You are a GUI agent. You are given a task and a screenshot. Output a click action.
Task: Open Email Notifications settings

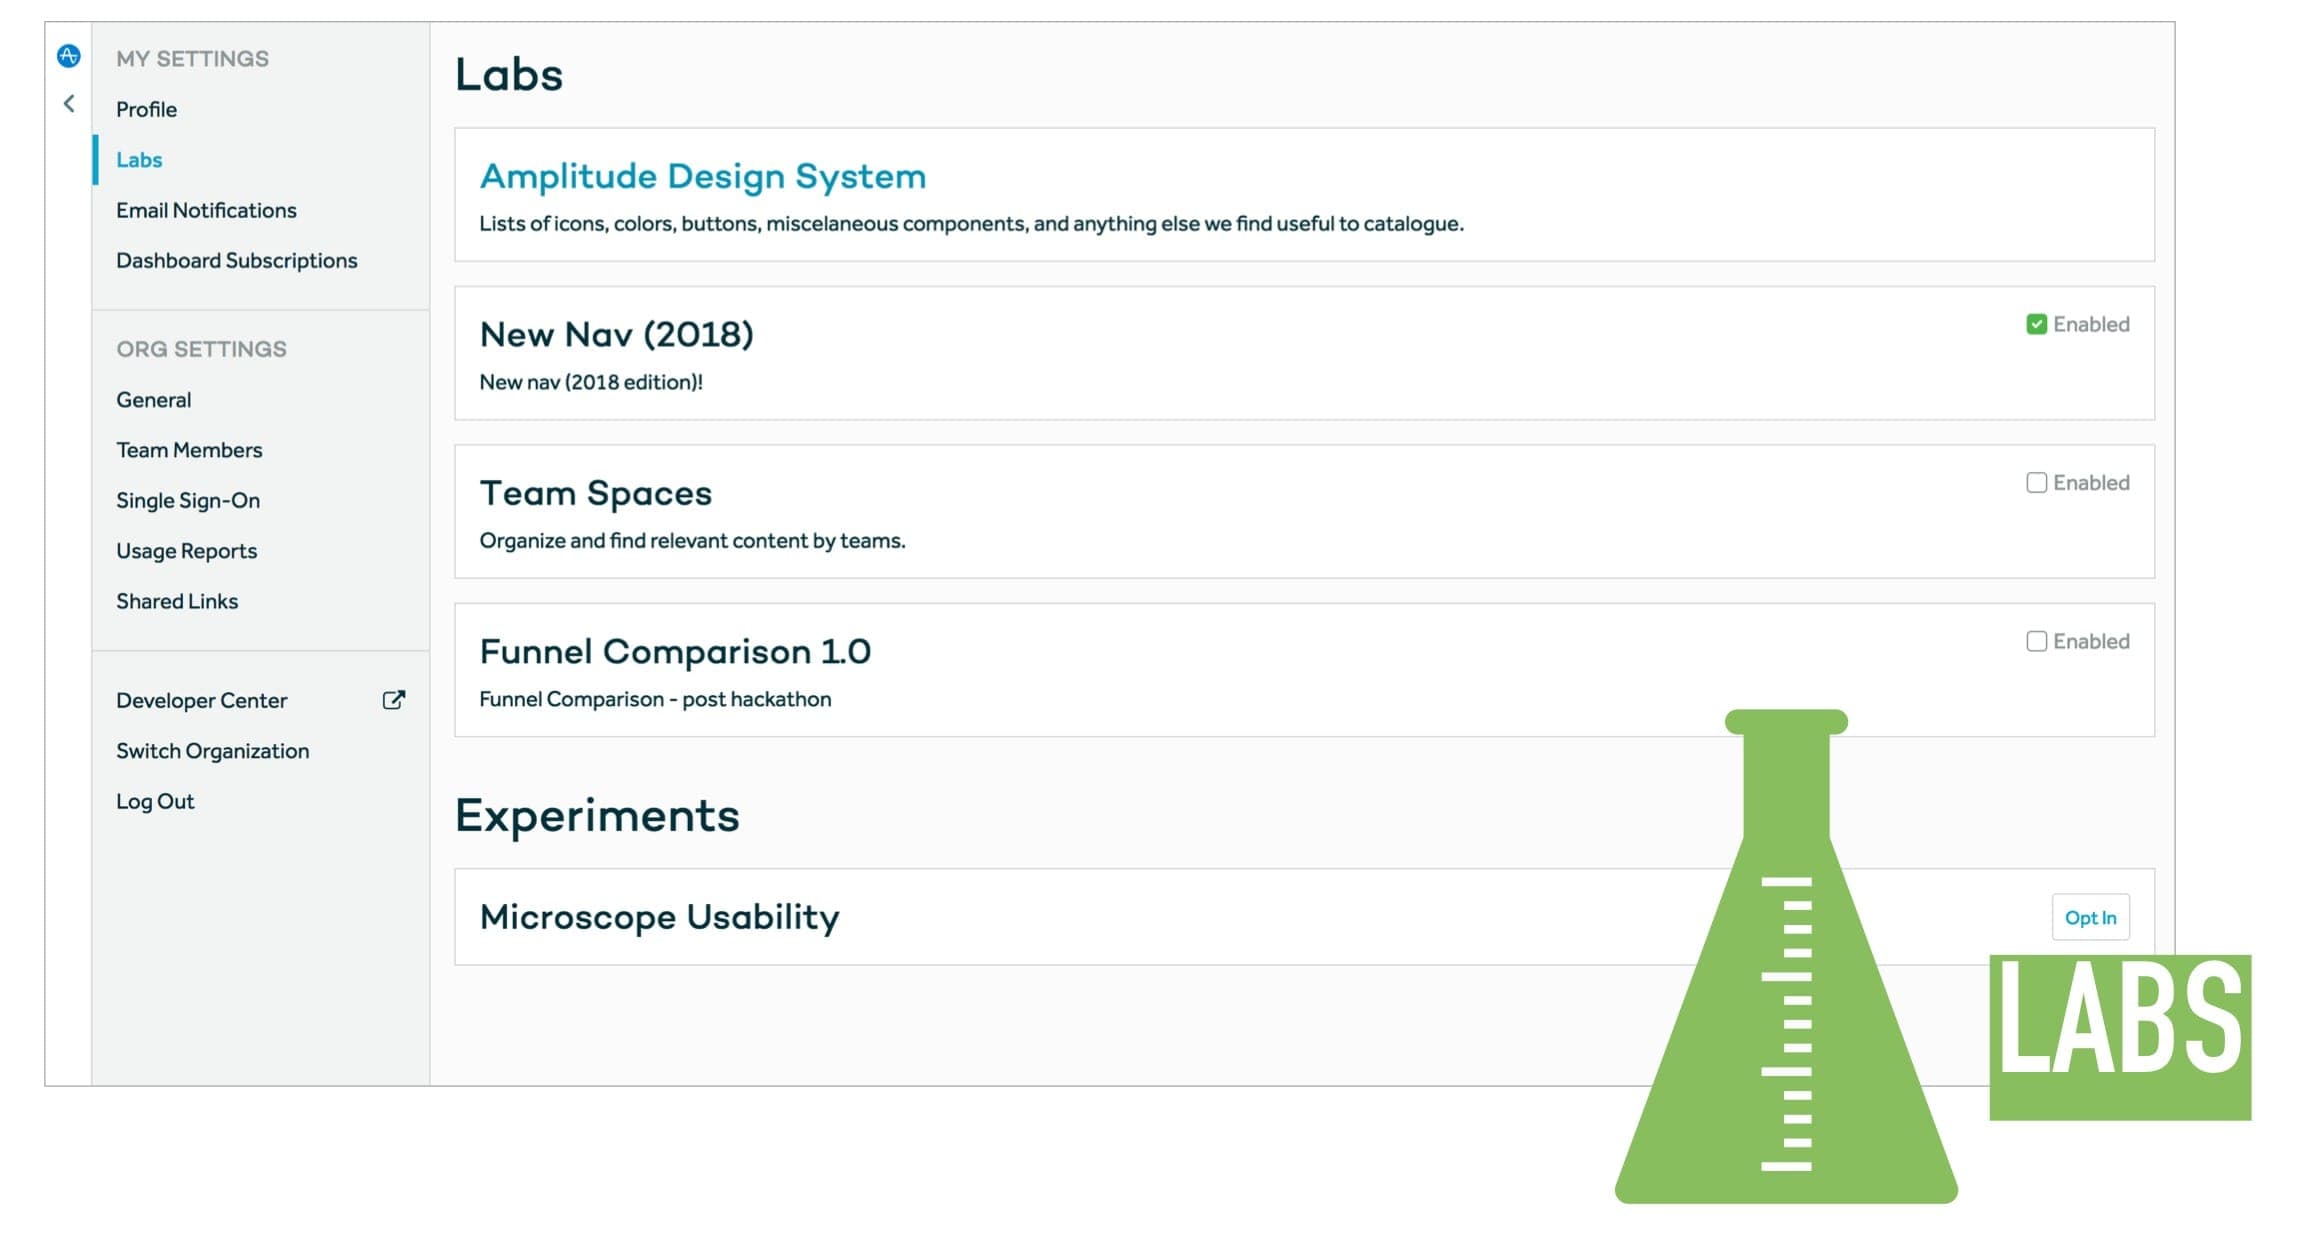coord(206,210)
